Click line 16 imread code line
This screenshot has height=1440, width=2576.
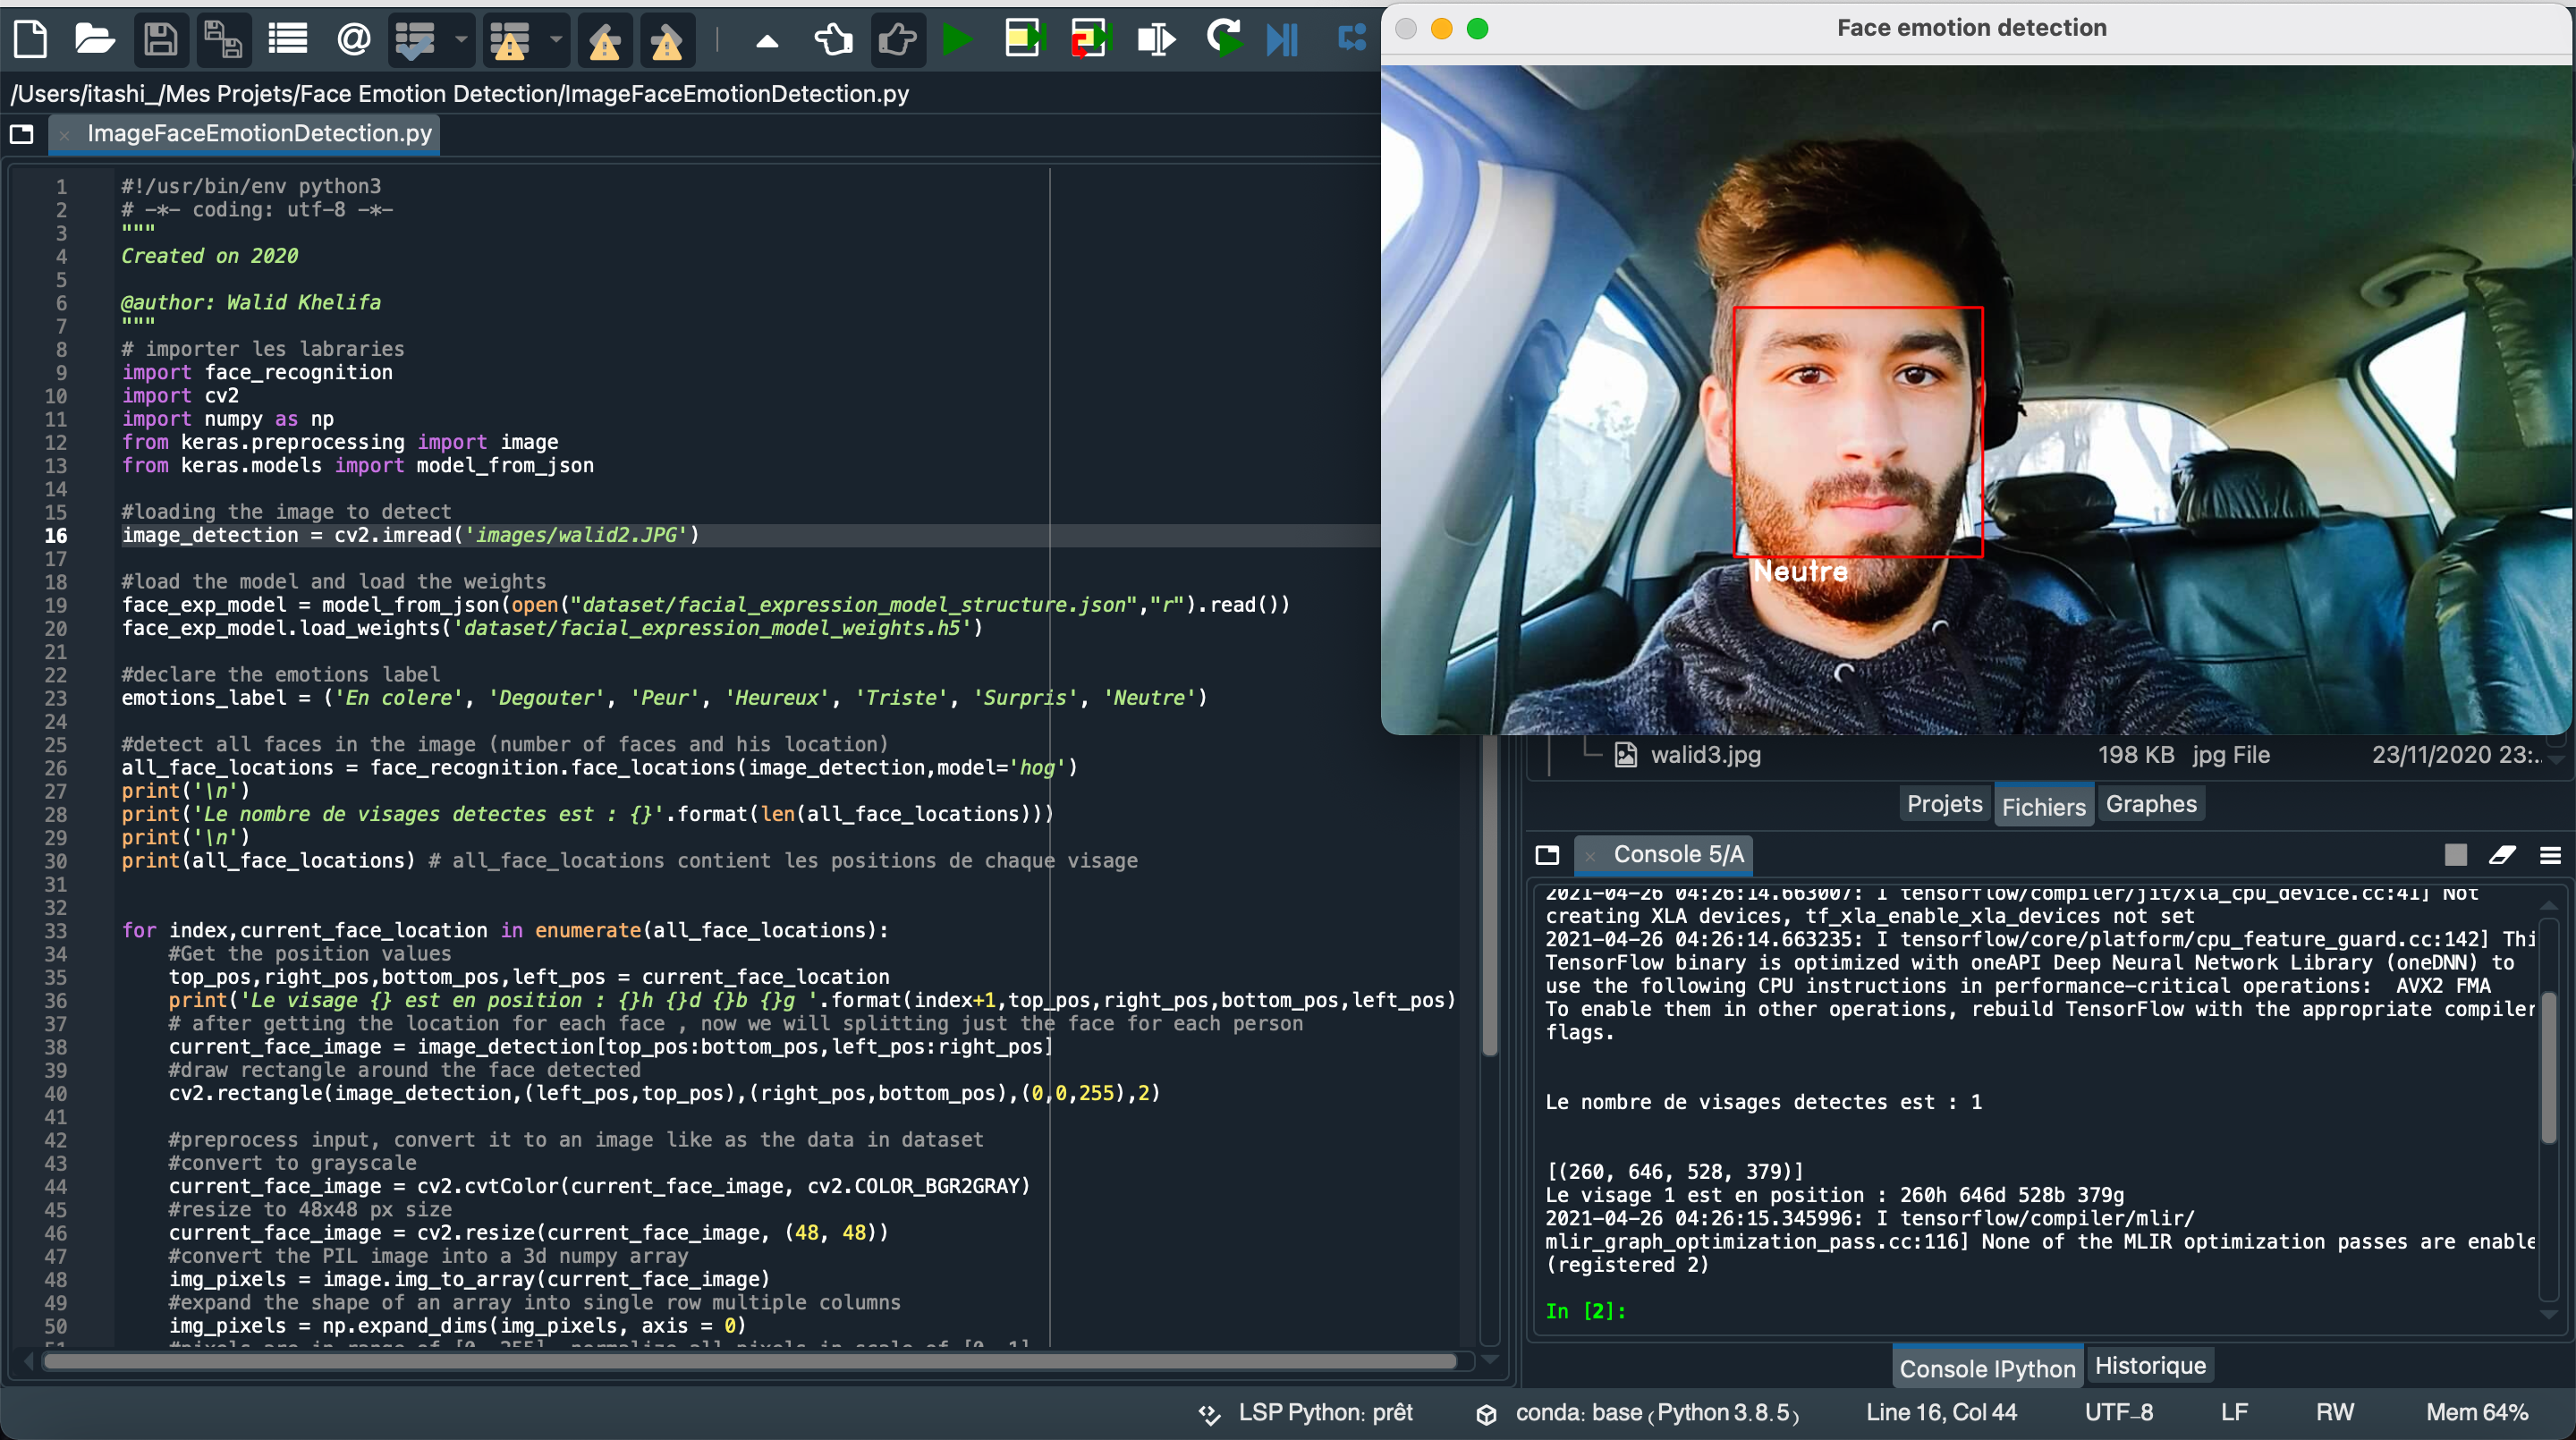410,535
